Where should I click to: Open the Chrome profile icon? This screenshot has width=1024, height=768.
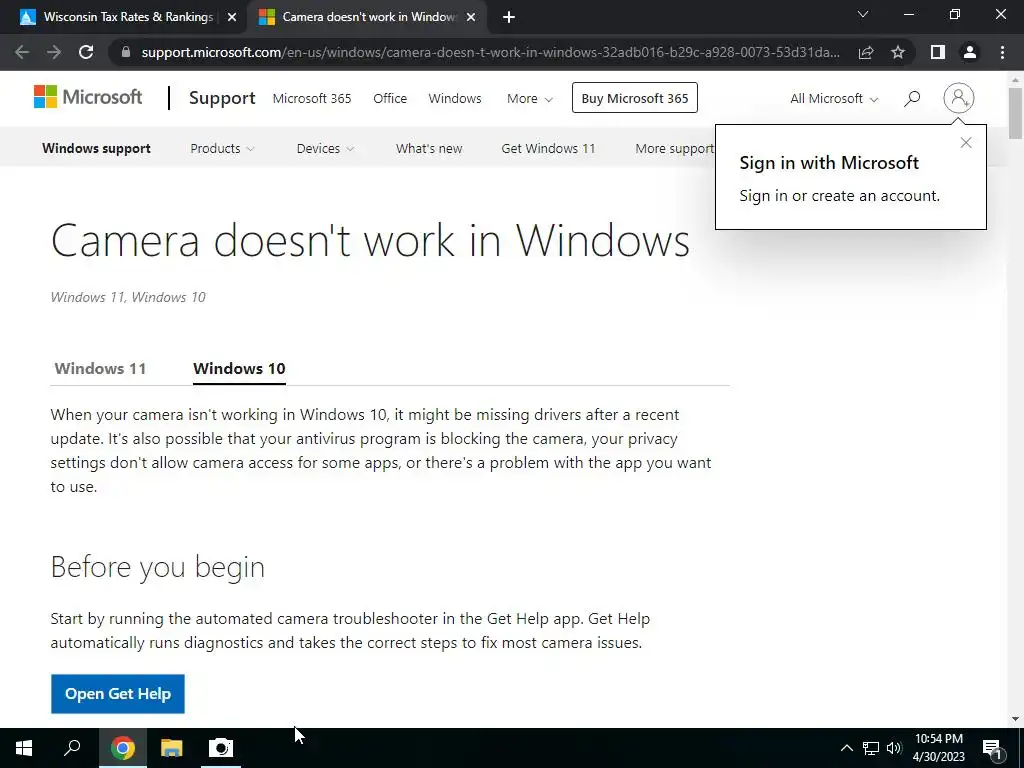970,52
